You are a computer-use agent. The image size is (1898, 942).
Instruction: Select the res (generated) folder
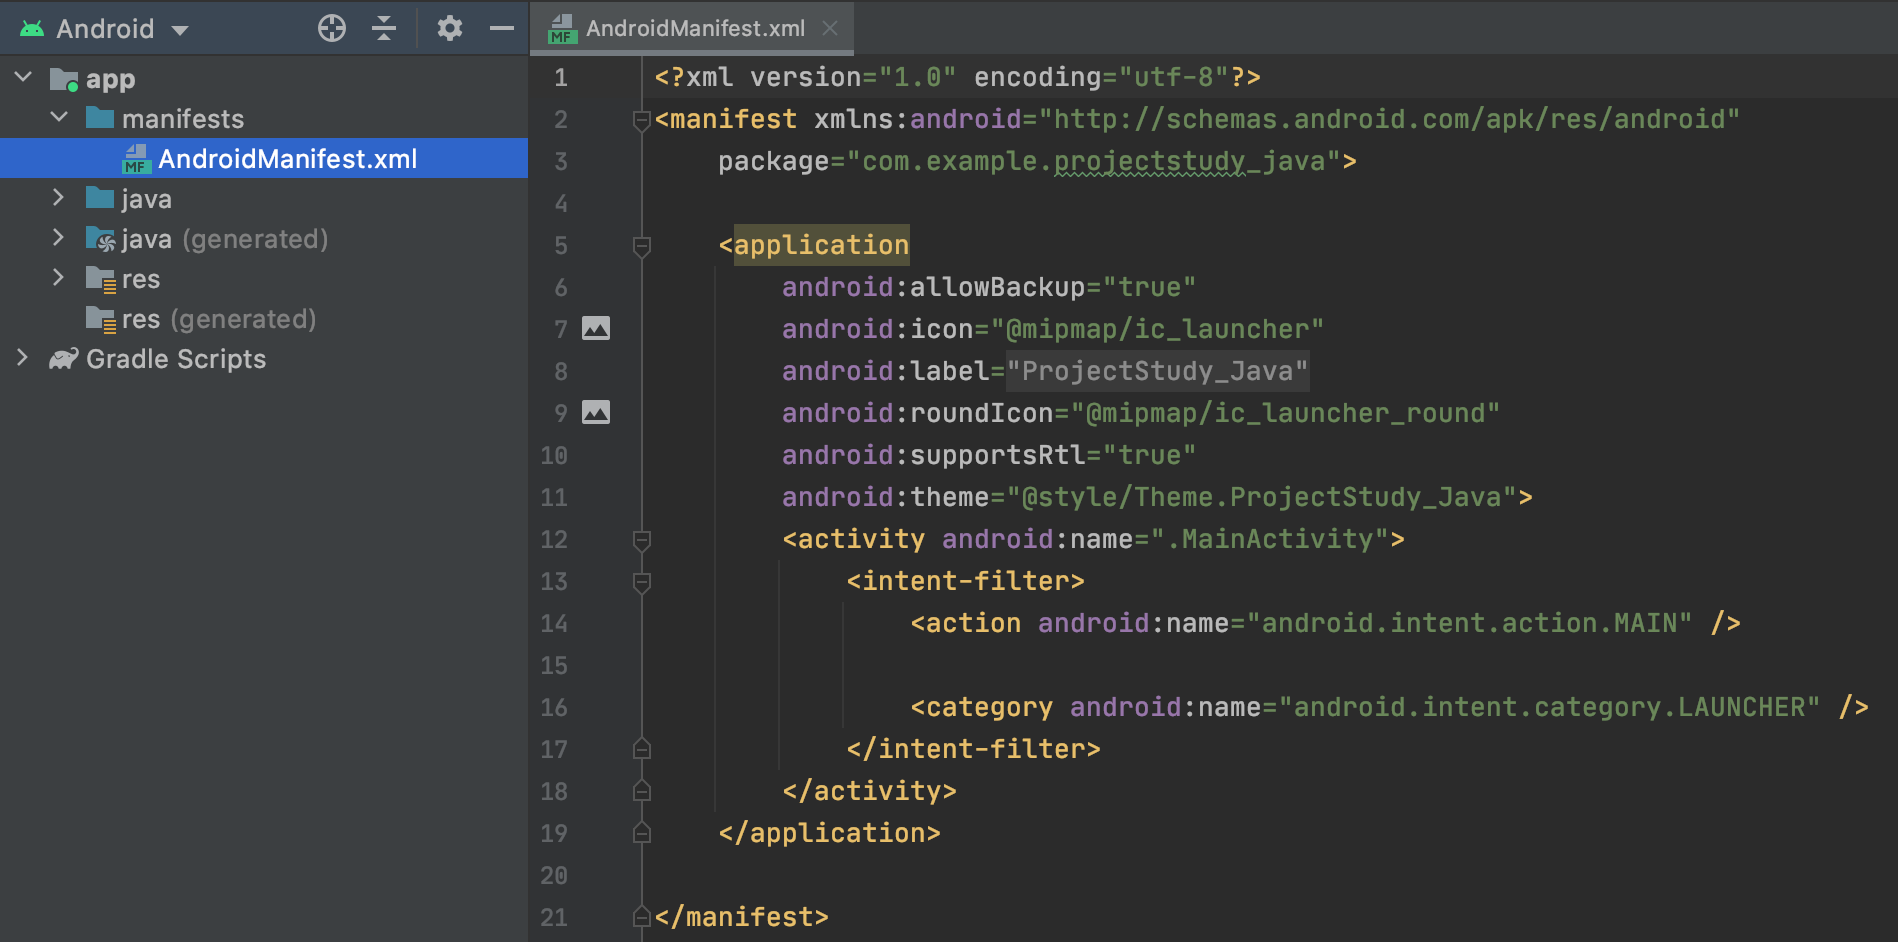[x=264, y=318]
